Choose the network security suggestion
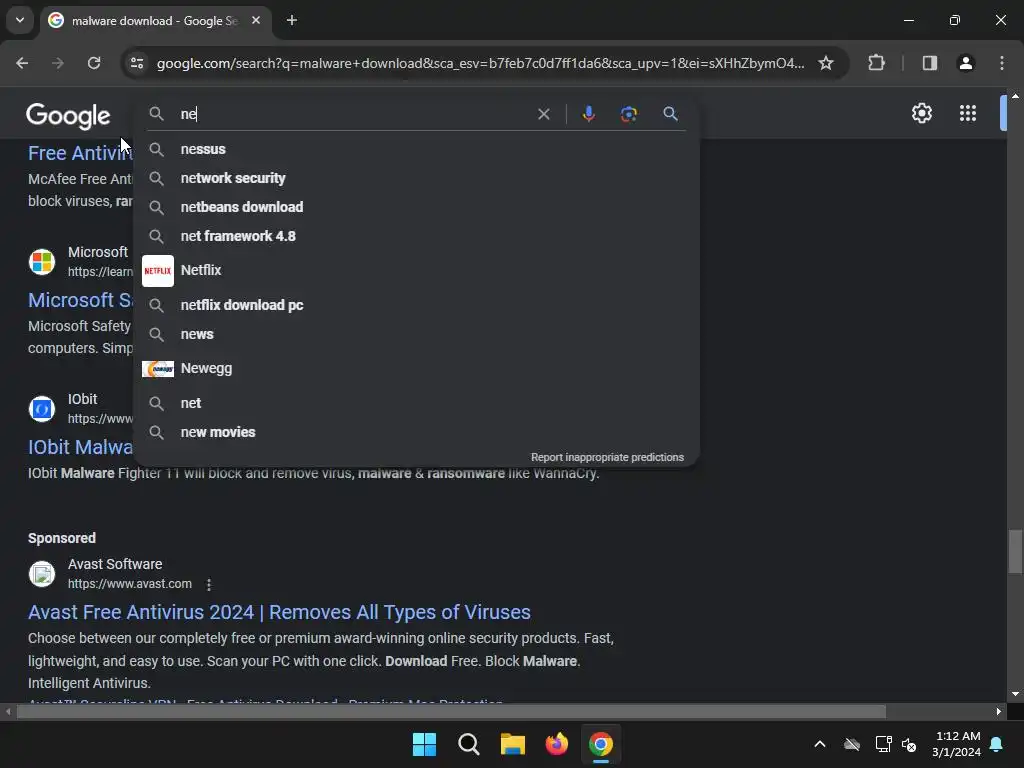Image resolution: width=1024 pixels, height=768 pixels. (417, 178)
